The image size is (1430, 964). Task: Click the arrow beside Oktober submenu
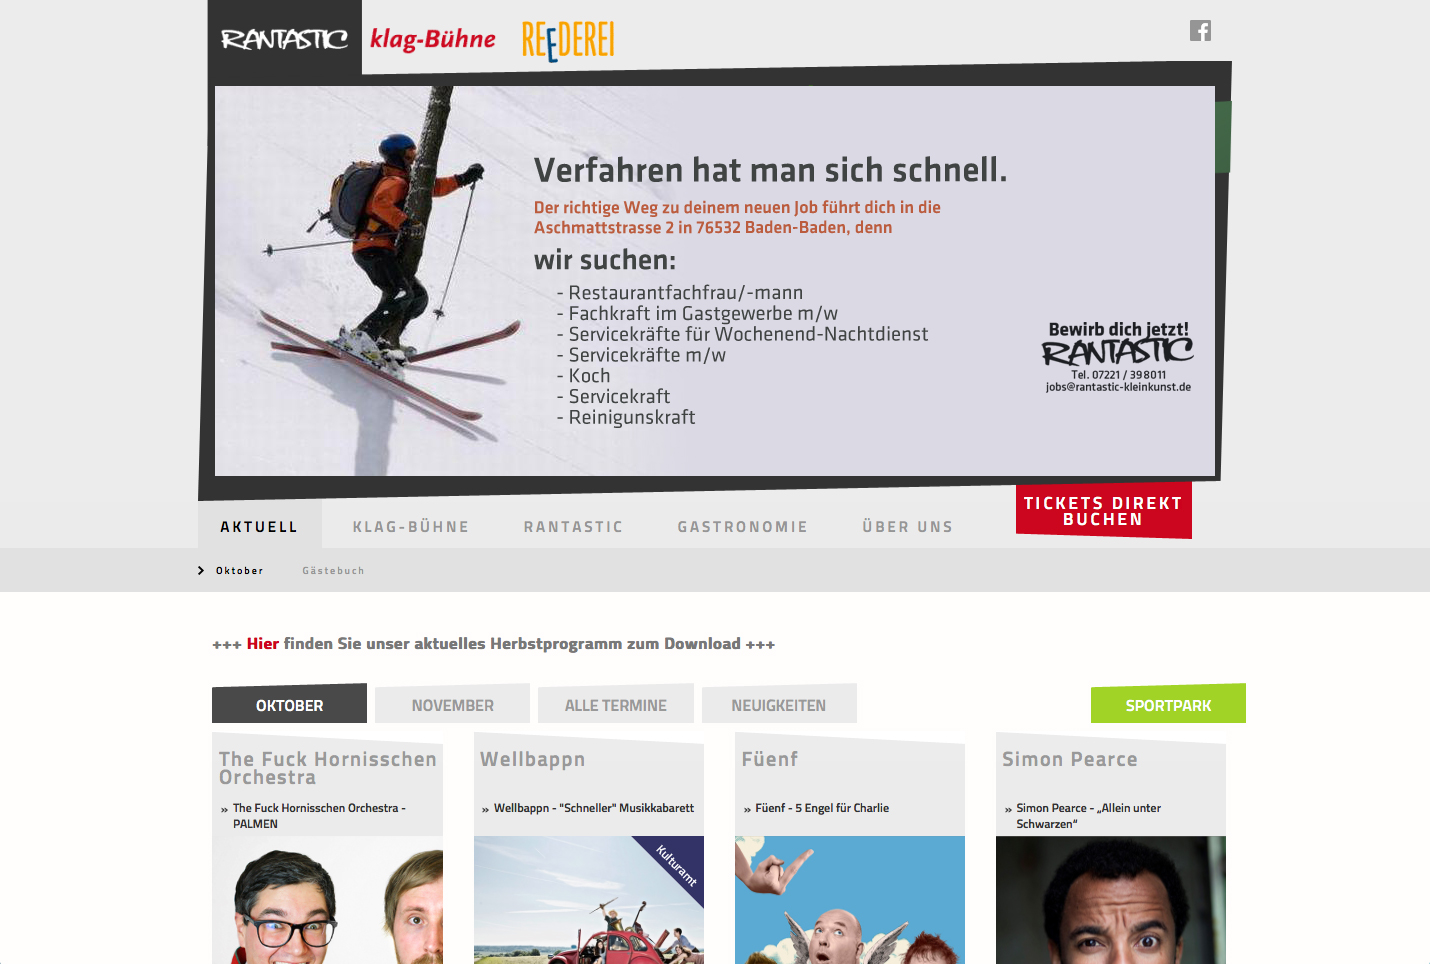(201, 571)
